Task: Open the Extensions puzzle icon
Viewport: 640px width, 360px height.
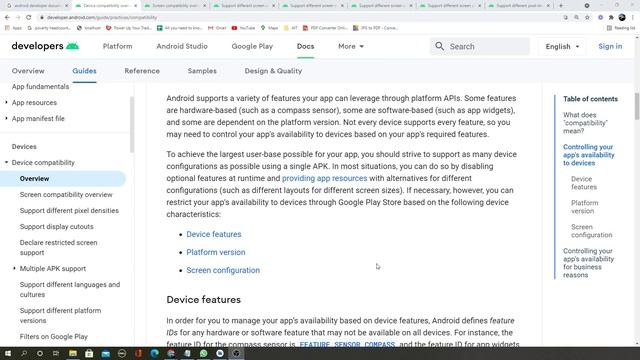Action: click(x=611, y=18)
